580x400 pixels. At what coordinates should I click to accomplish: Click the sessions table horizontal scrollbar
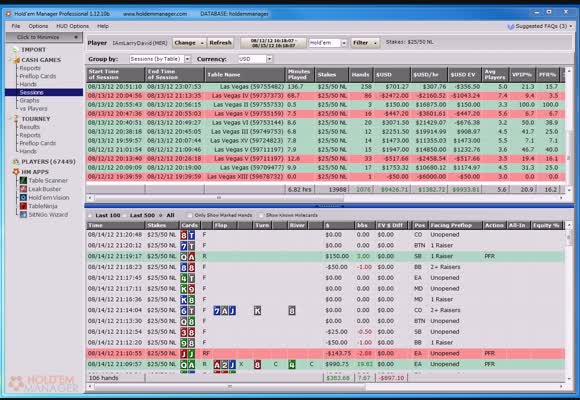[x=219, y=198]
